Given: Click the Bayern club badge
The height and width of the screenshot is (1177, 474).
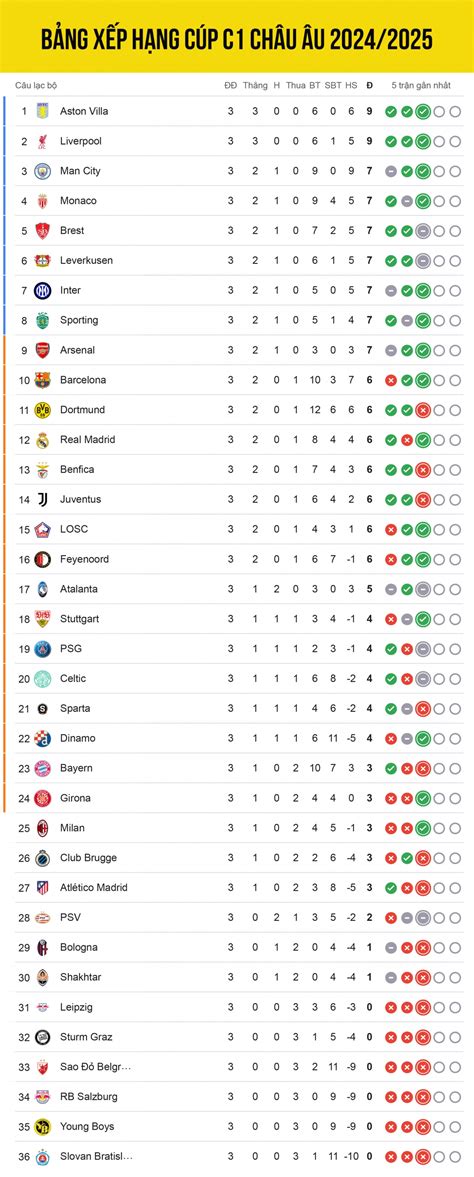Looking at the screenshot, I should click(x=42, y=768).
